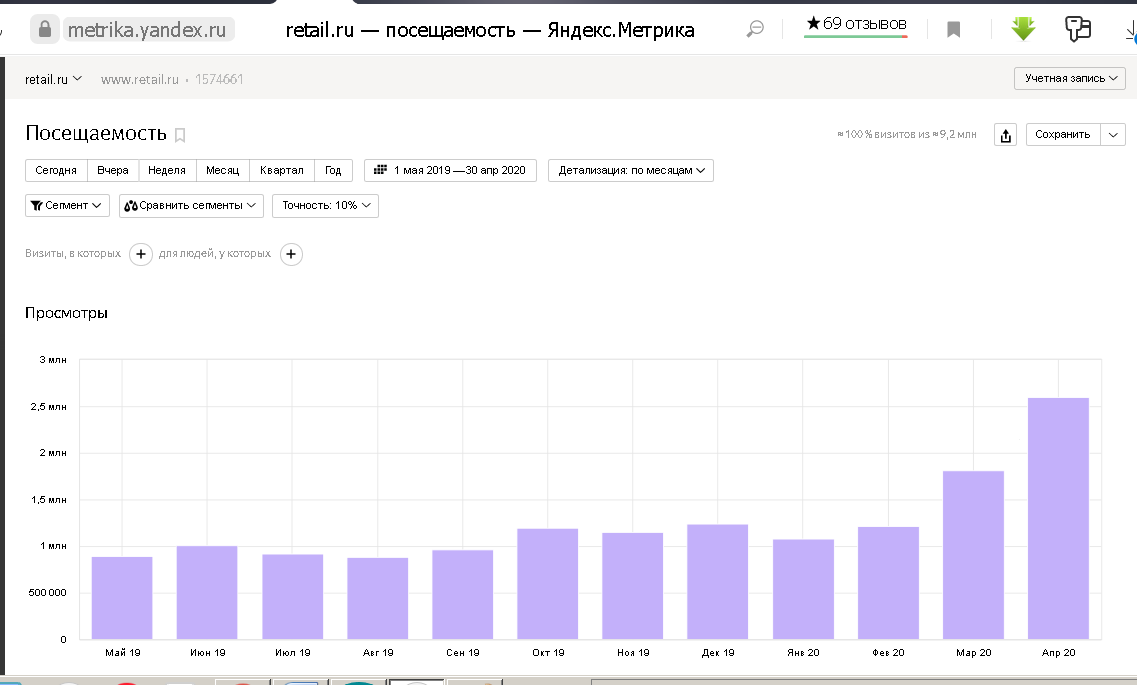Open the Учетная запись dropdown
Image resolution: width=1137 pixels, height=685 pixels.
(x=1070, y=78)
